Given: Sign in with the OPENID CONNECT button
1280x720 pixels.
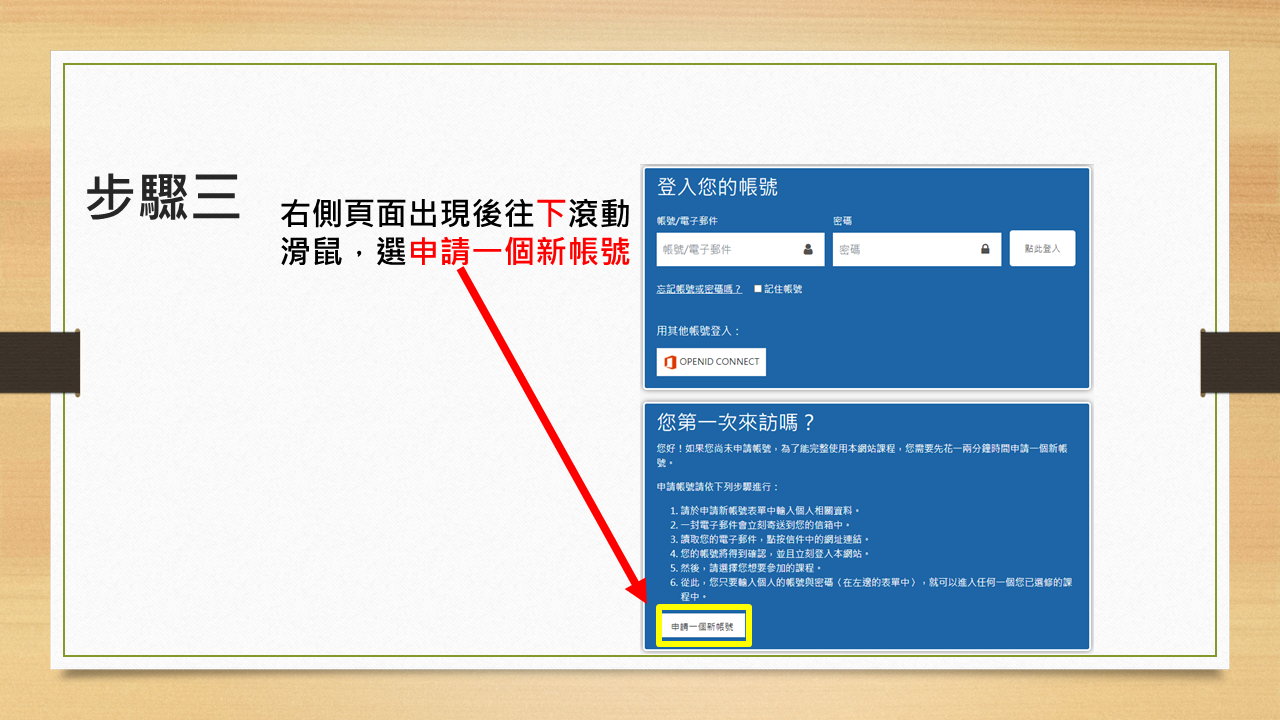Looking at the screenshot, I should click(711, 362).
